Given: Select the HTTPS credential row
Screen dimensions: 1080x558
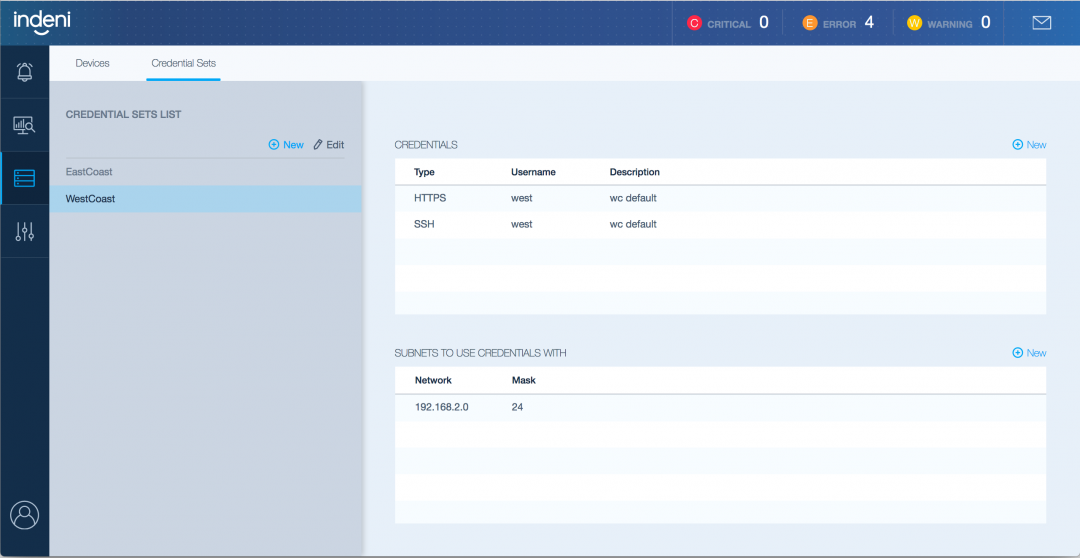Looking at the screenshot, I should click(x=720, y=198).
